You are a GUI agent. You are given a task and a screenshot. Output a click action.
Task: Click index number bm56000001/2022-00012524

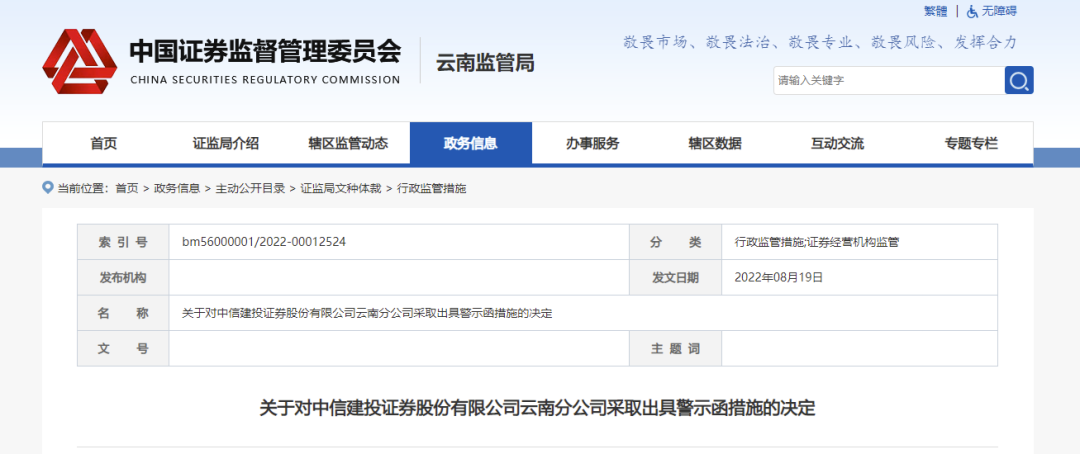coord(264,242)
